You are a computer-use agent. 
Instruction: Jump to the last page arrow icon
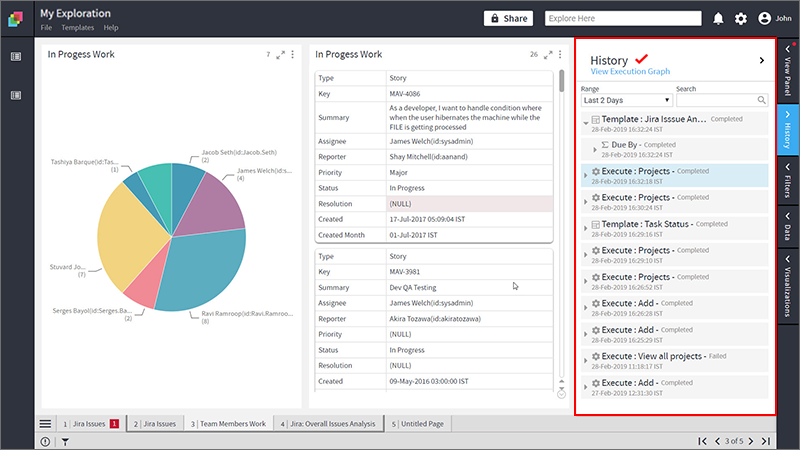point(766,441)
